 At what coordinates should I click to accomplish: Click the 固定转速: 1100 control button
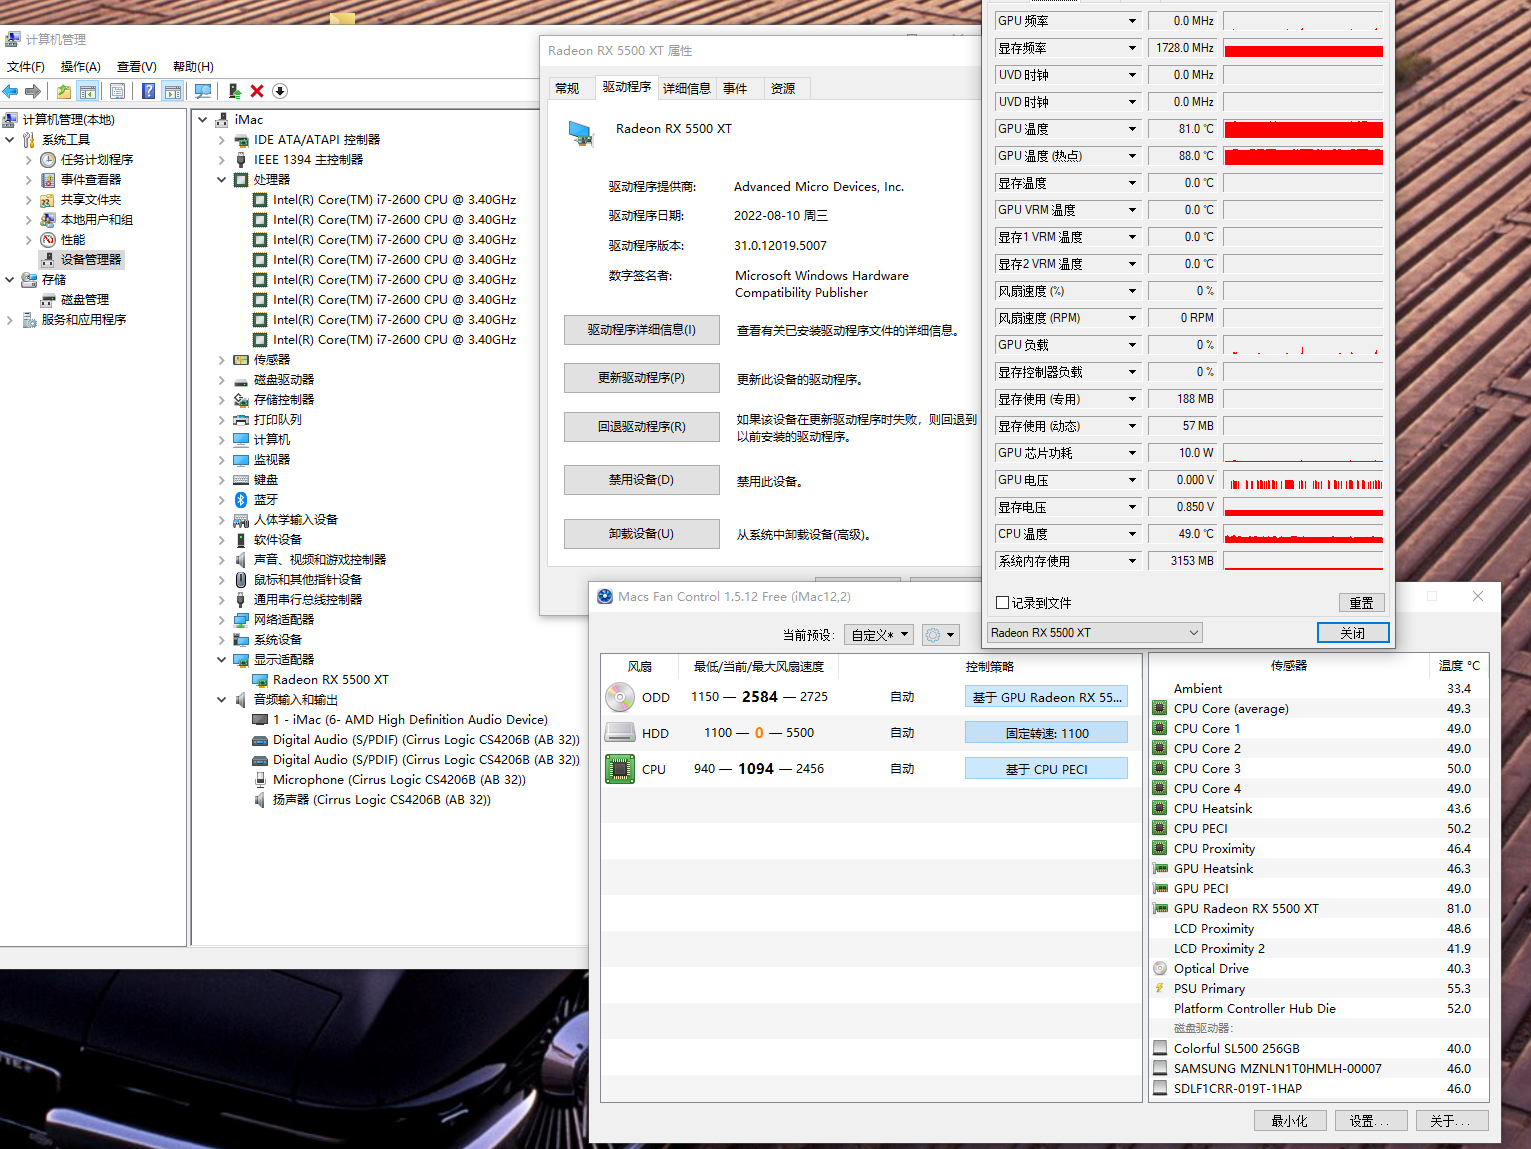(x=1046, y=733)
